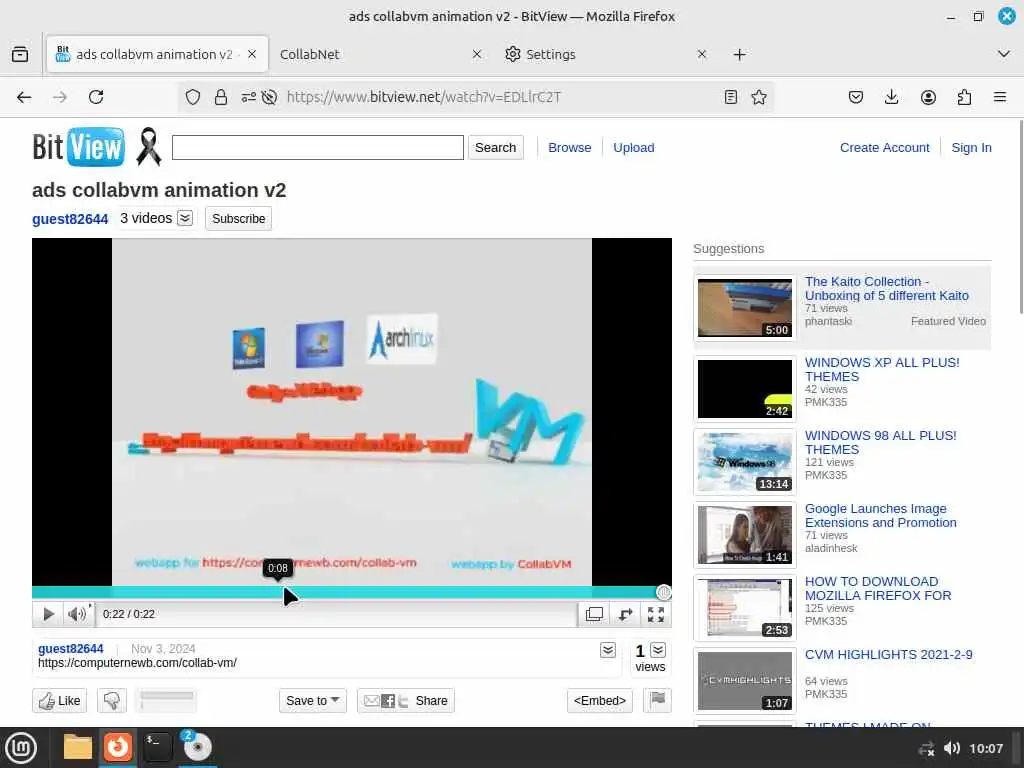Open the Firefox View icon left of the tabs
Image resolution: width=1024 pixels, height=768 pixels.
point(20,54)
